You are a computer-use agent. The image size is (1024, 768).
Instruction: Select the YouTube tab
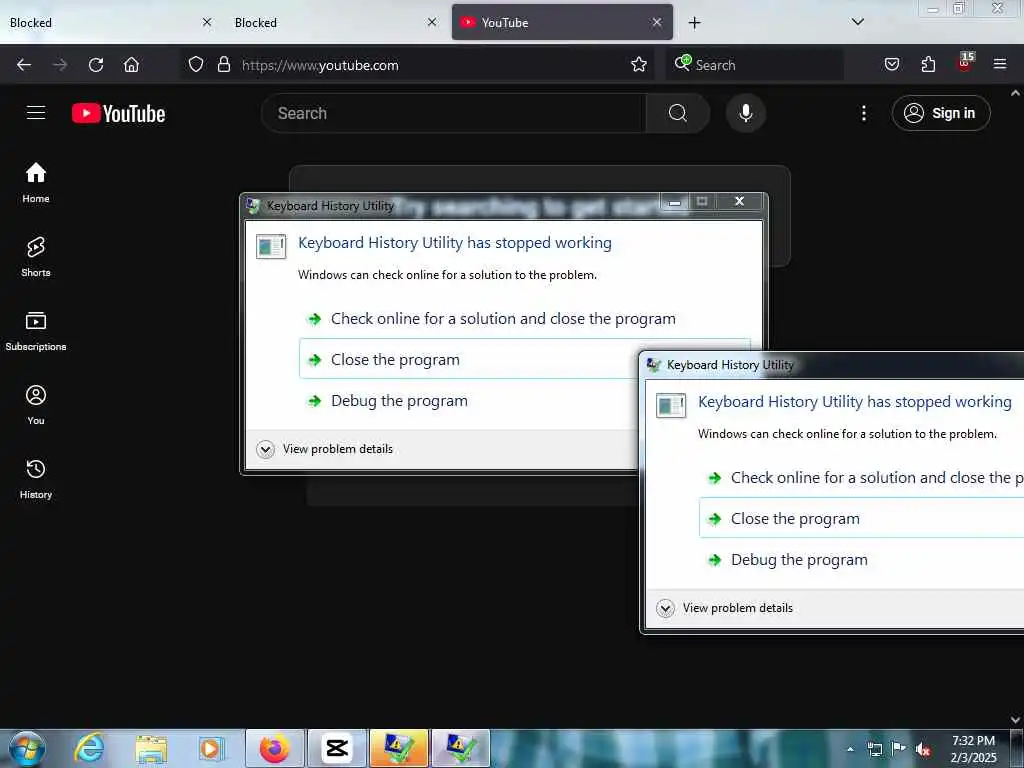pyautogui.click(x=562, y=22)
